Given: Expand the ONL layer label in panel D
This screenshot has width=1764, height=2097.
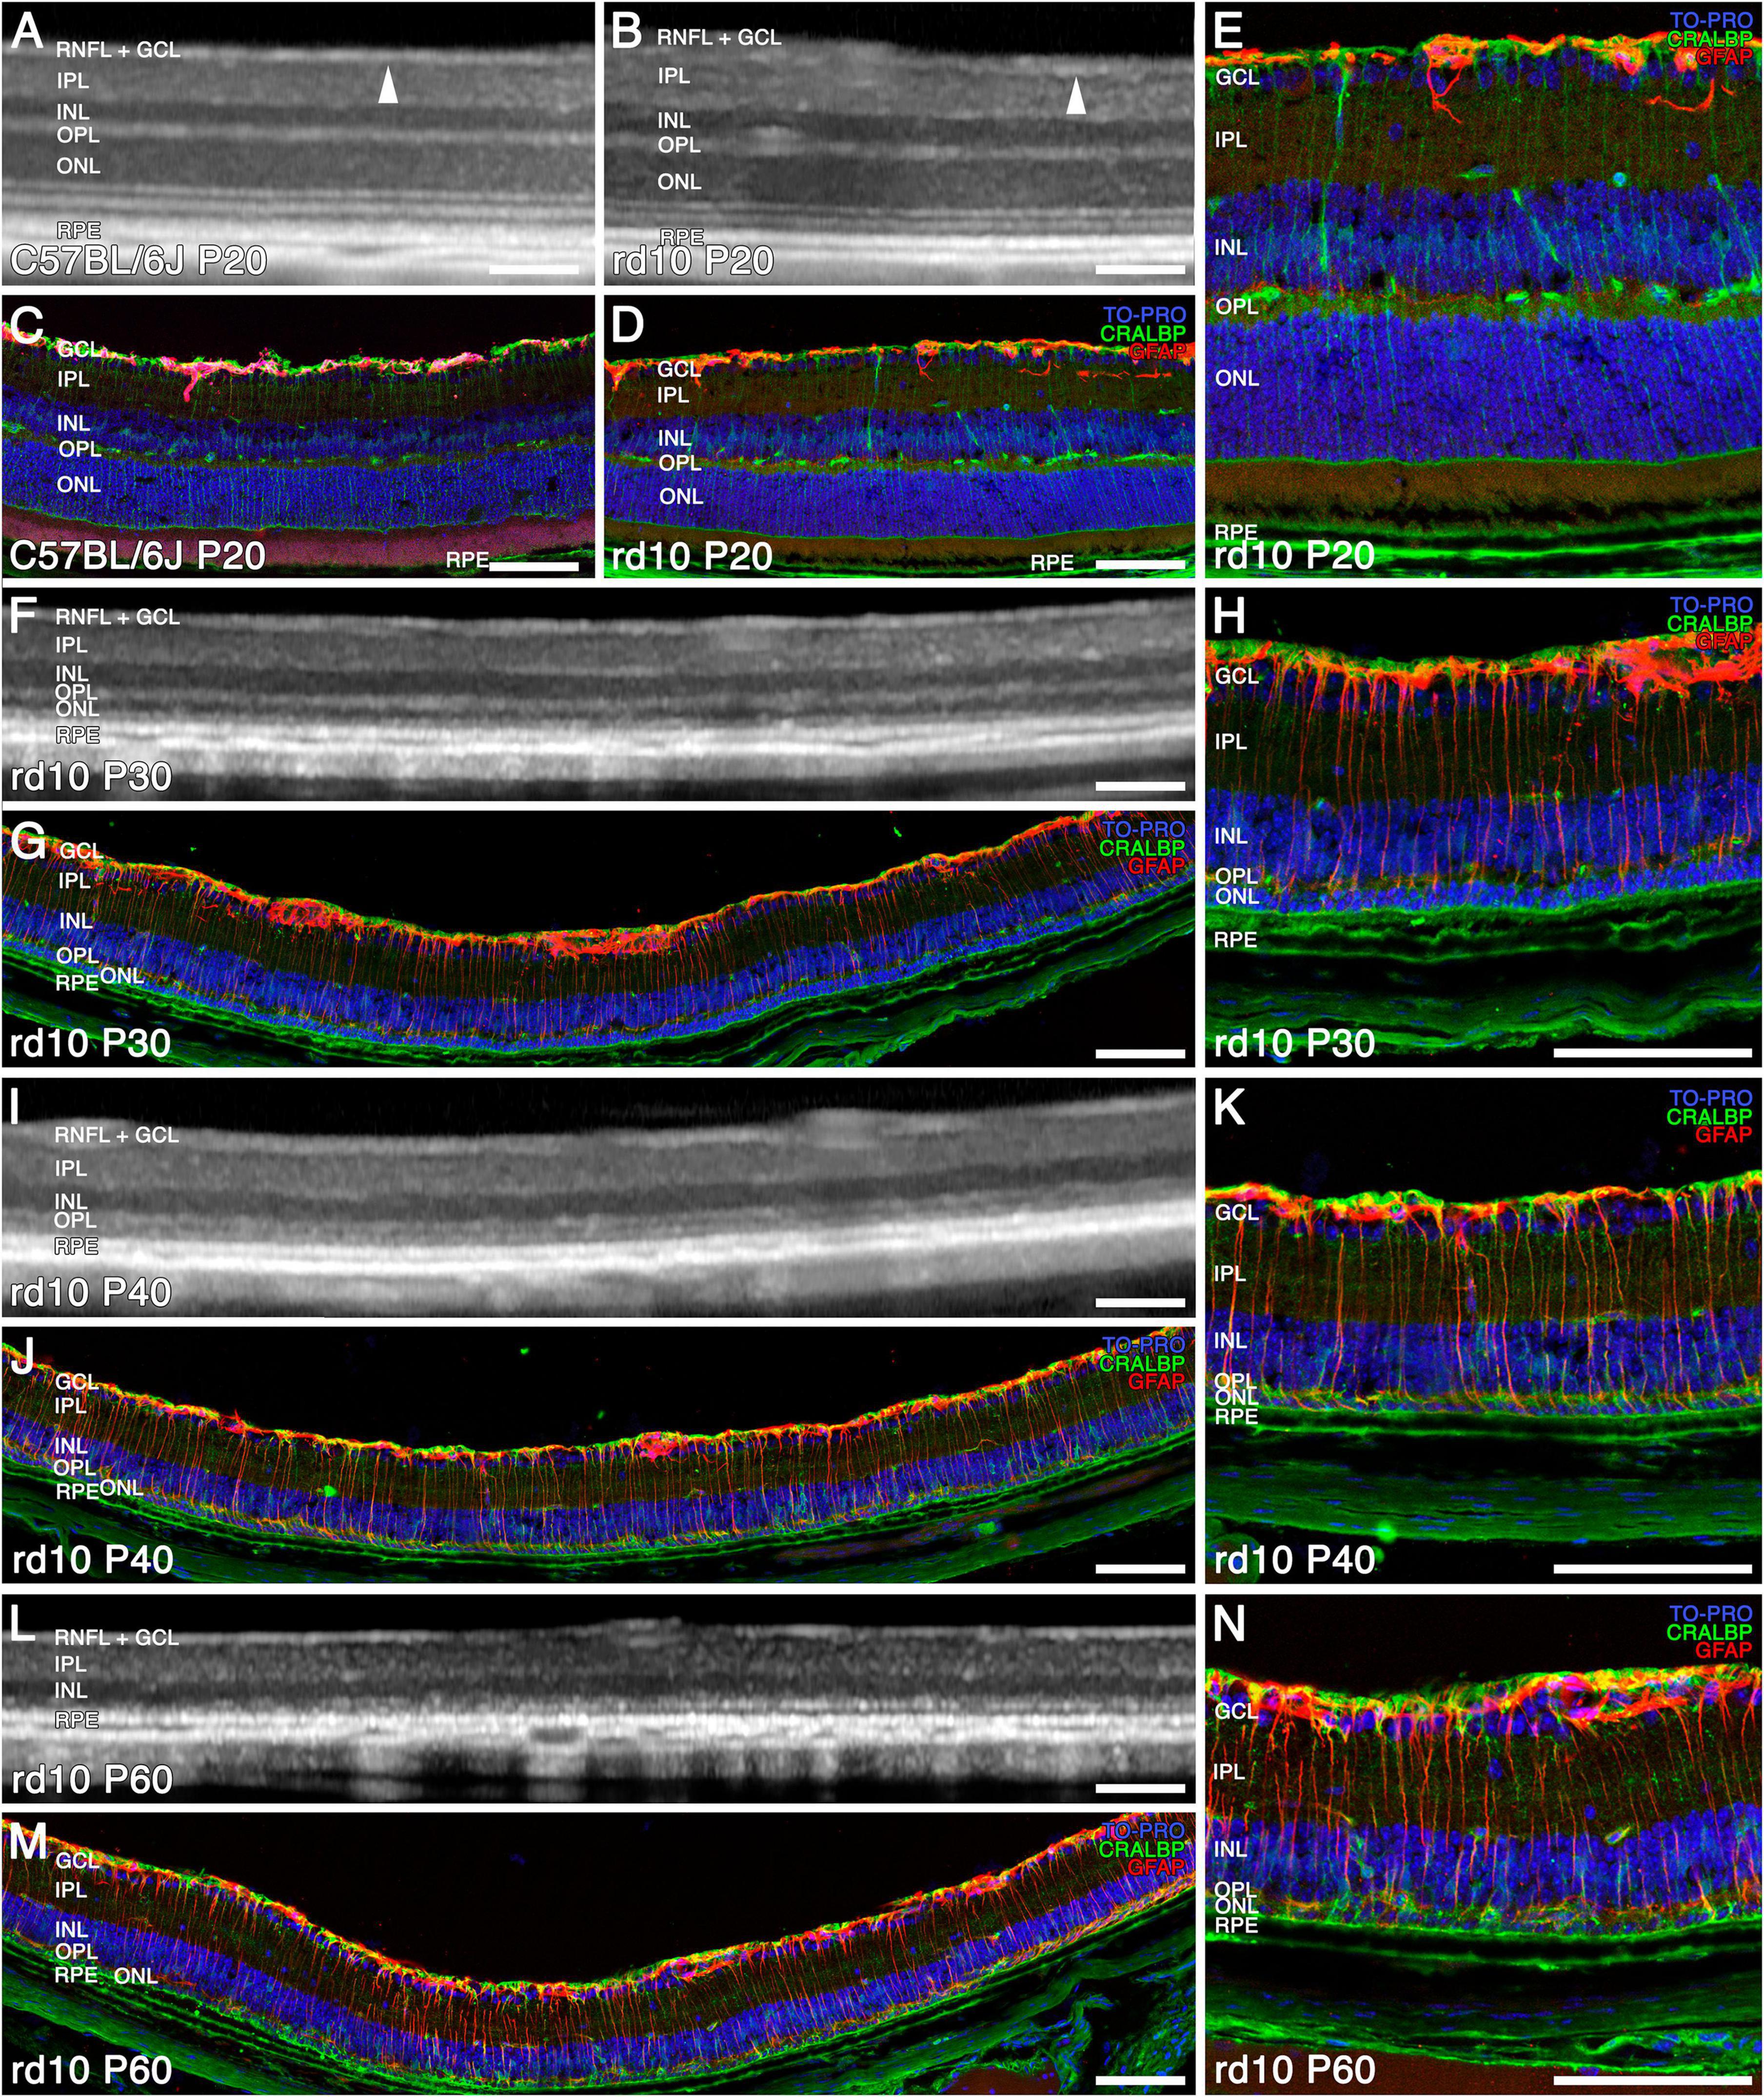Looking at the screenshot, I should pyautogui.click(x=680, y=495).
